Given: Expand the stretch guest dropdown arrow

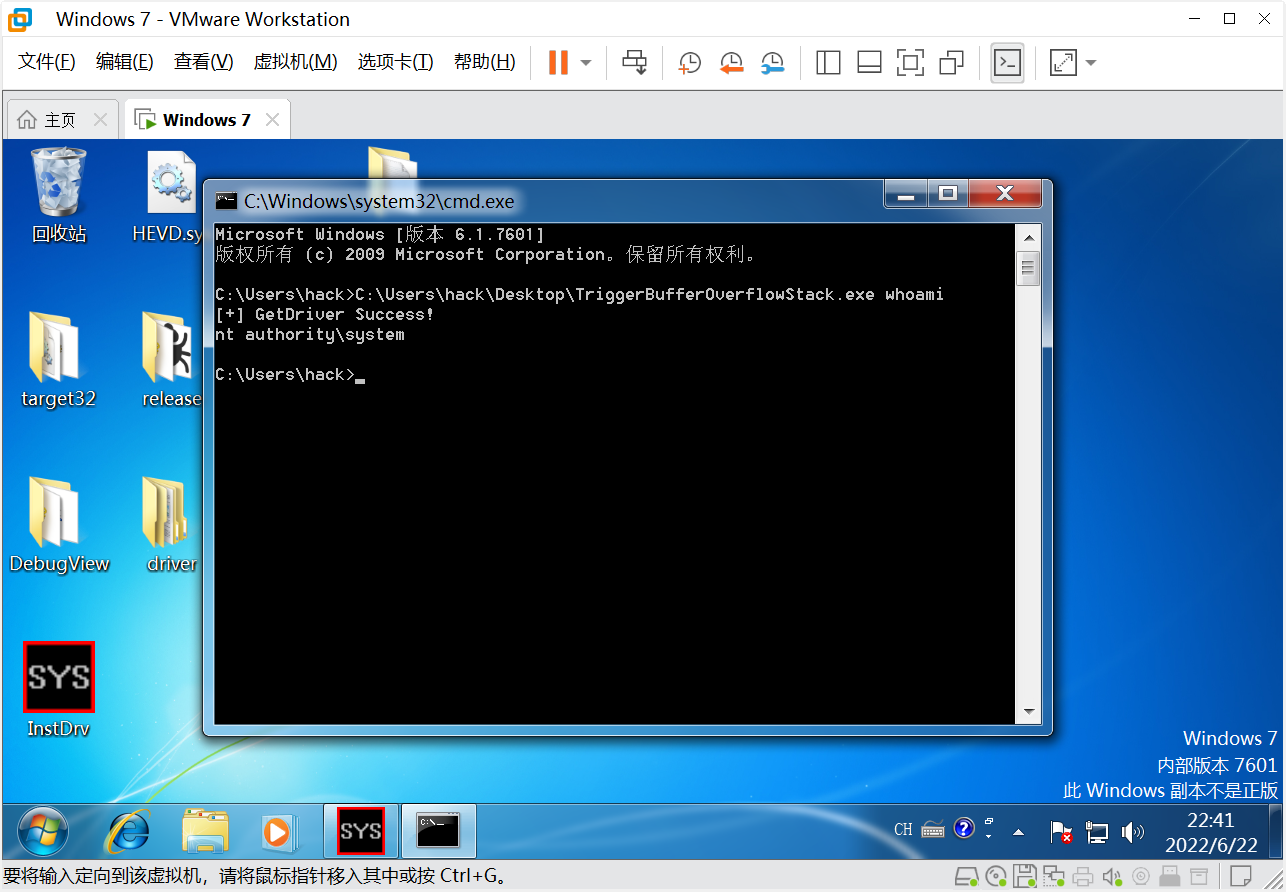Looking at the screenshot, I should coord(1091,63).
